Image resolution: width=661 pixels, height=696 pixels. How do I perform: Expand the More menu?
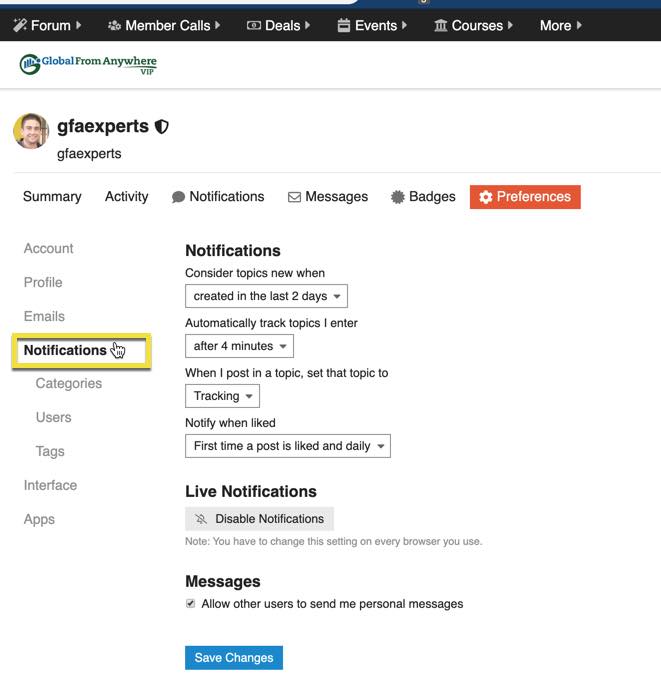(561, 25)
